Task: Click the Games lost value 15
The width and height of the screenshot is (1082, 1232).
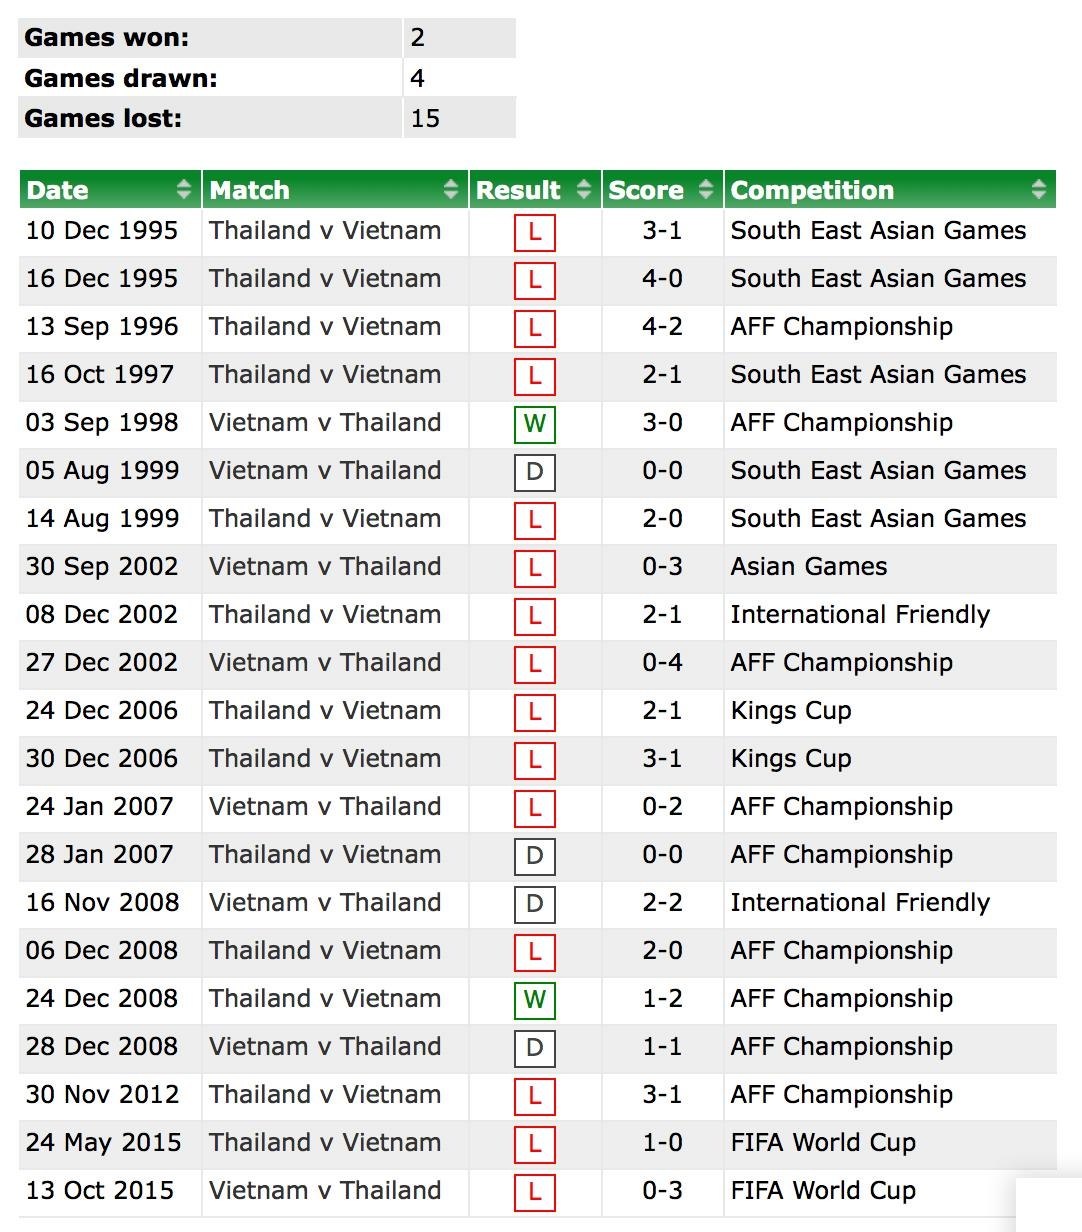Action: pyautogui.click(x=425, y=118)
